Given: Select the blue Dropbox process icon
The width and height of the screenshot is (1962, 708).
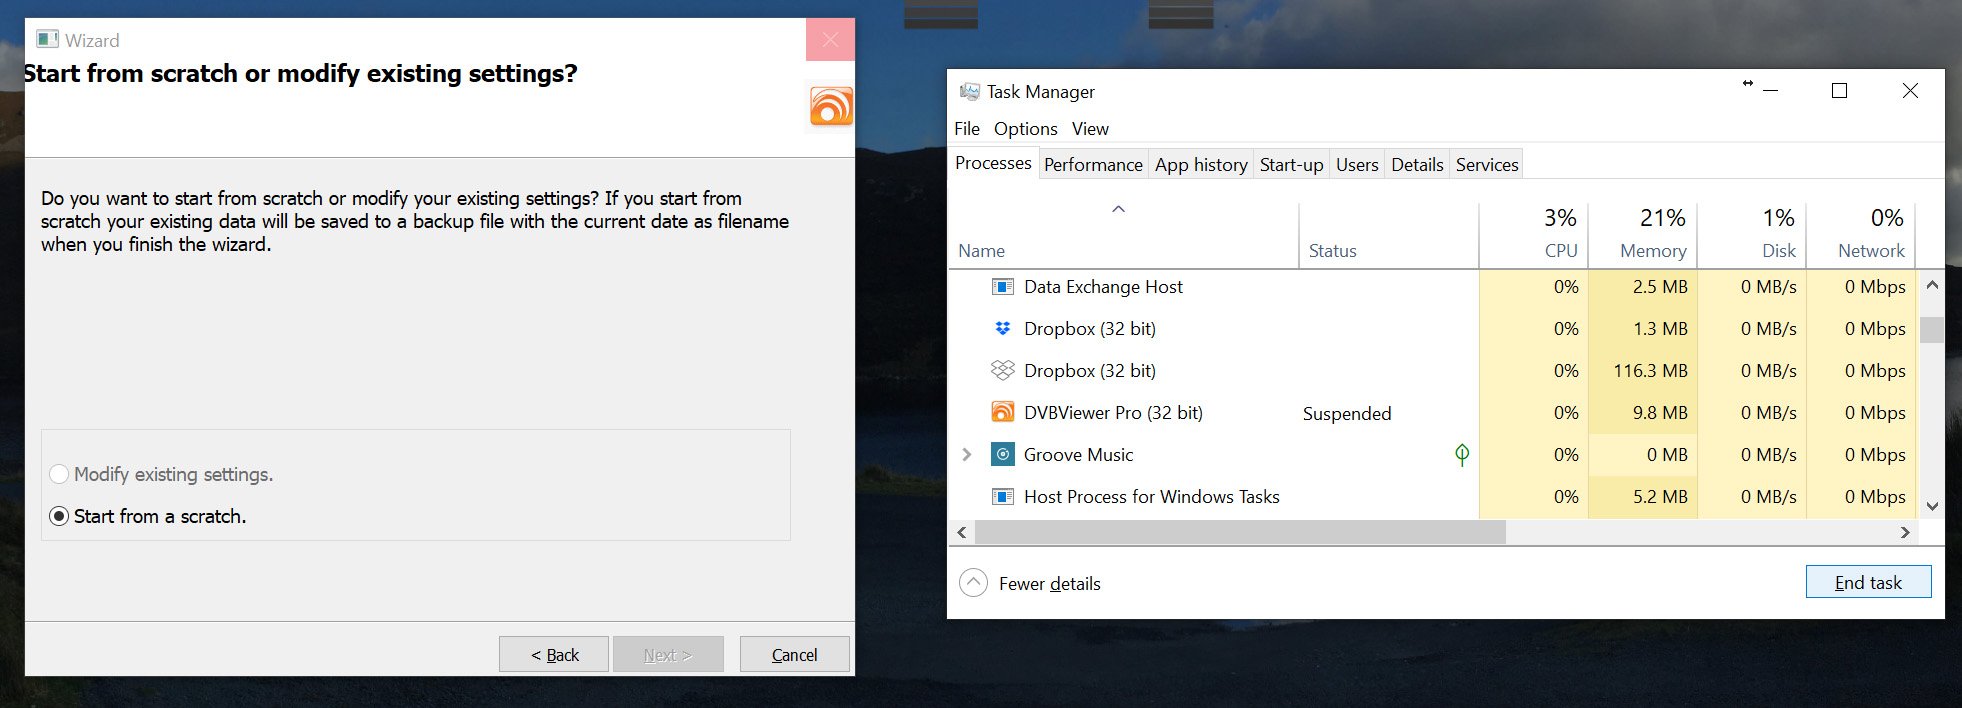Looking at the screenshot, I should coord(1002,328).
